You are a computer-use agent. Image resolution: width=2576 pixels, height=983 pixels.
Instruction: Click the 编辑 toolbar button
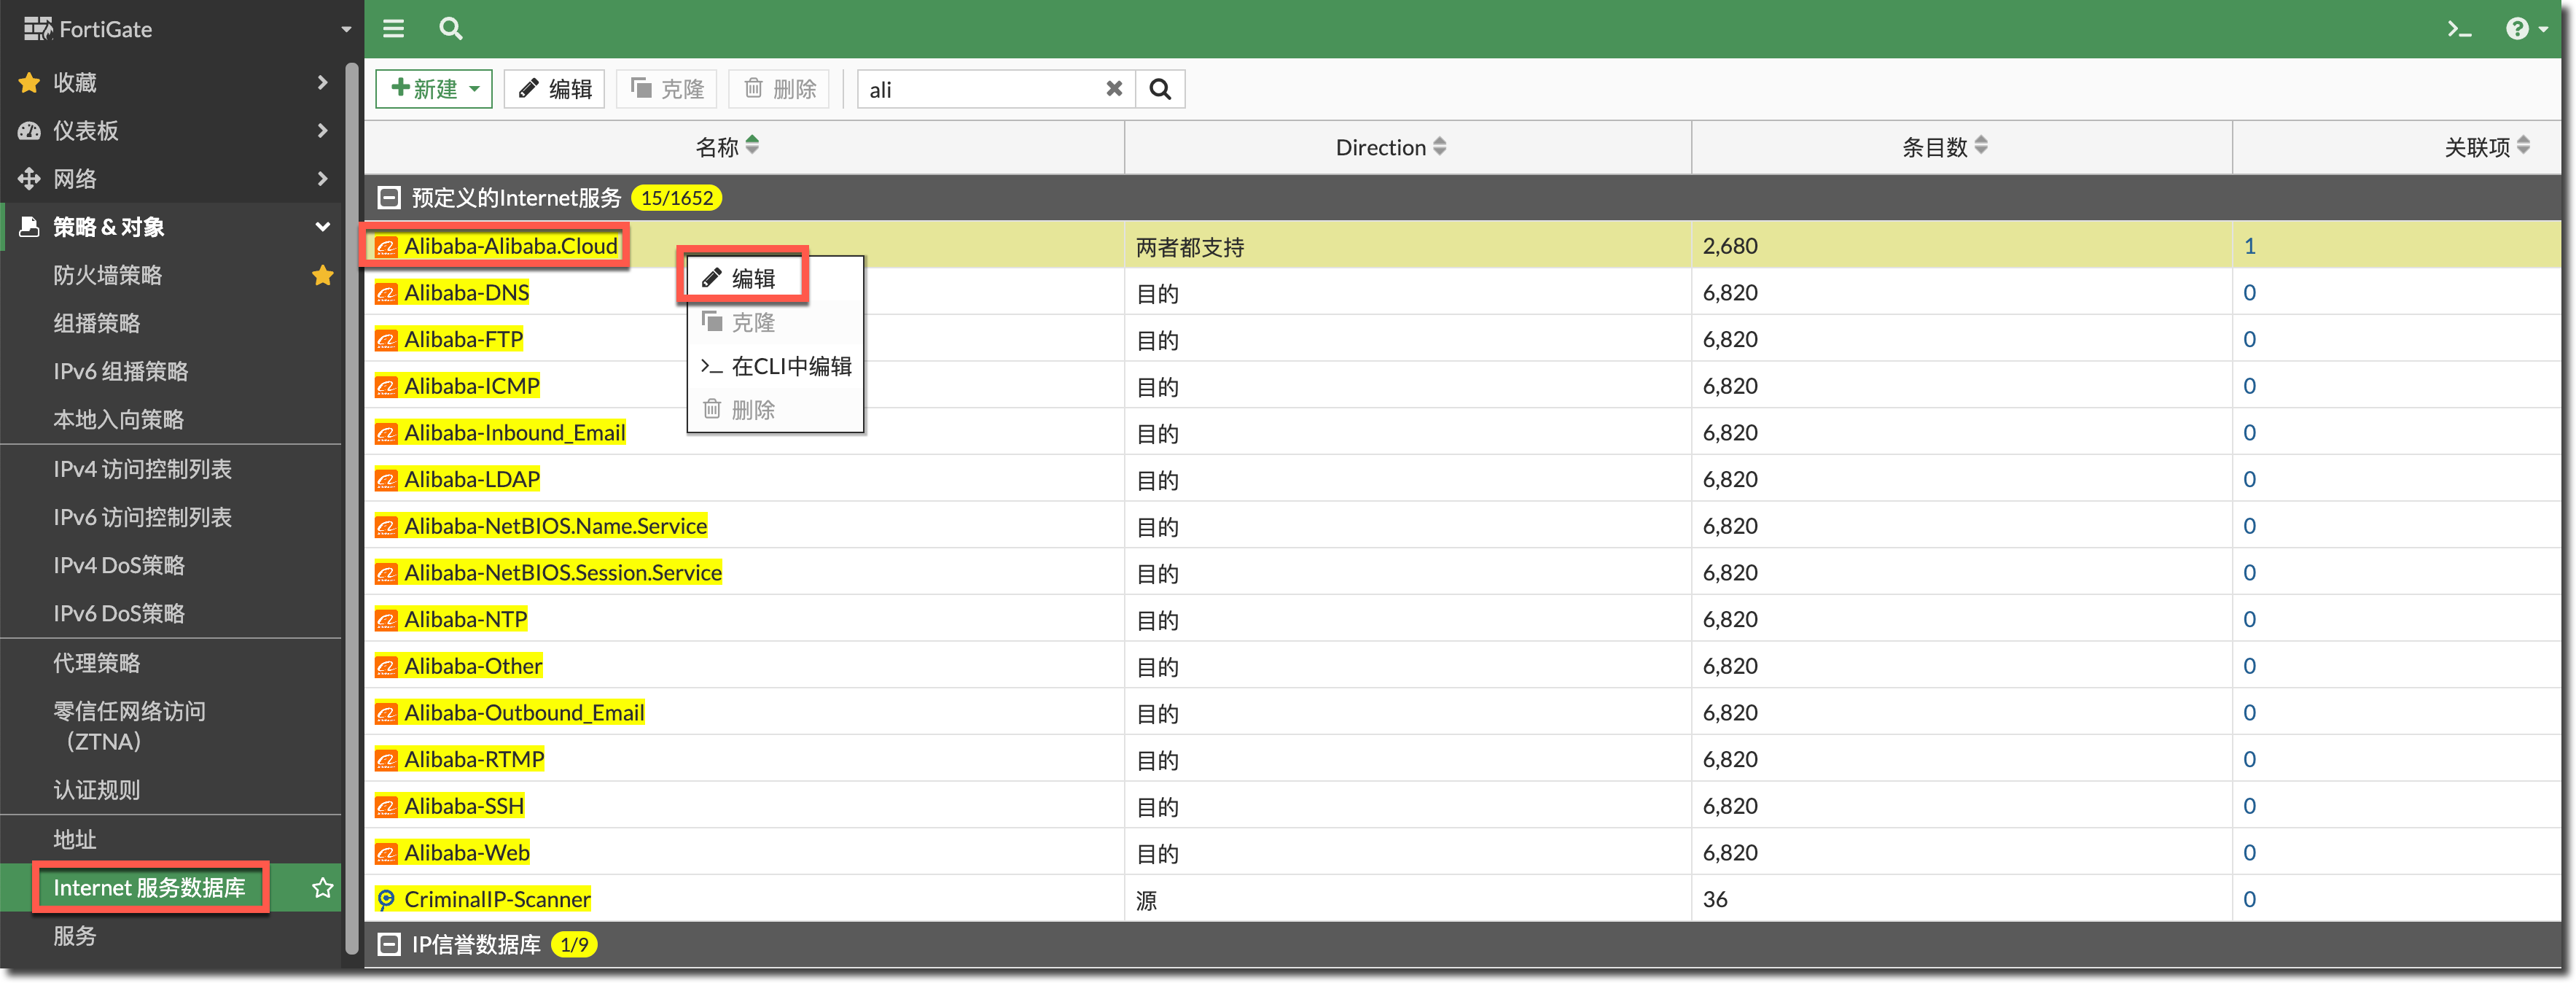(555, 89)
